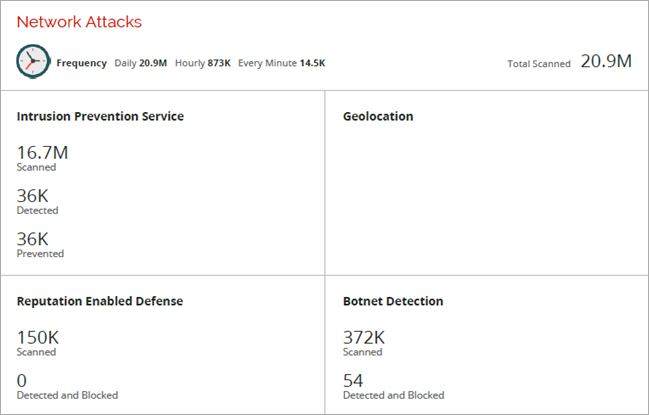Select the 0 Detected and Blocked value
This screenshot has width=649, height=415.
click(x=22, y=380)
